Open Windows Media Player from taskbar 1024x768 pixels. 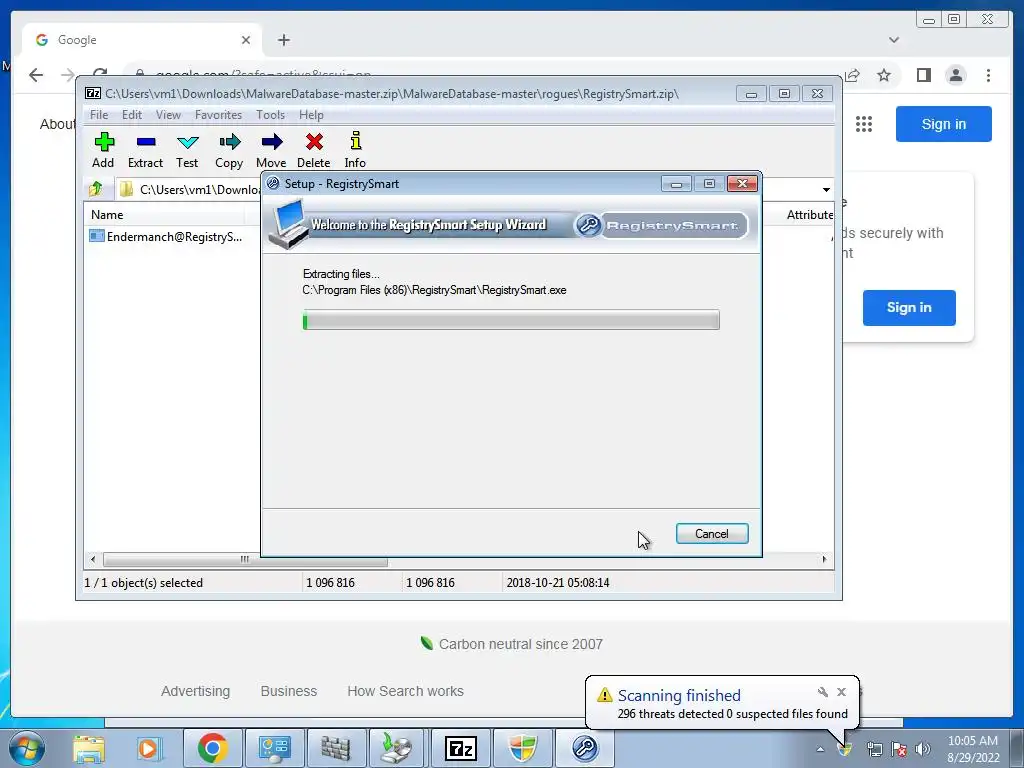coord(149,748)
